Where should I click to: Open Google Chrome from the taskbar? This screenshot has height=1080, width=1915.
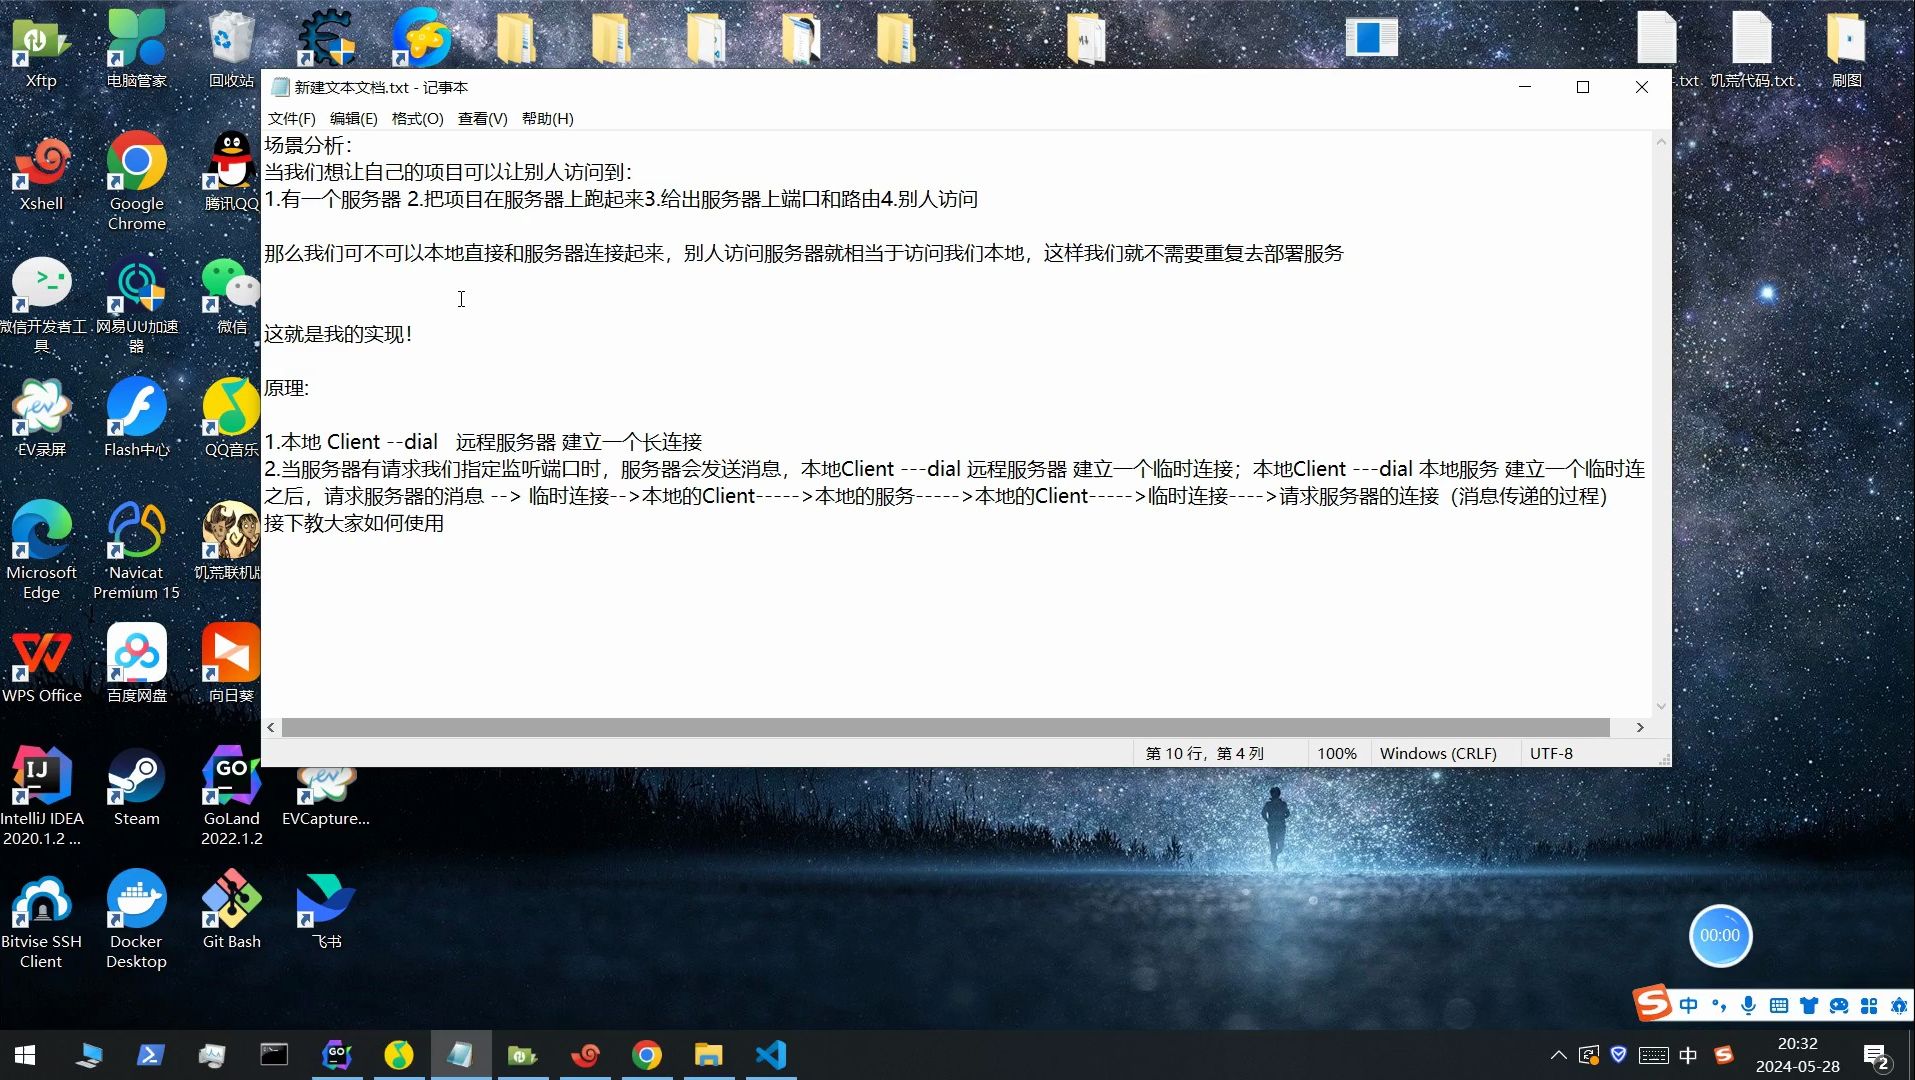pyautogui.click(x=647, y=1054)
